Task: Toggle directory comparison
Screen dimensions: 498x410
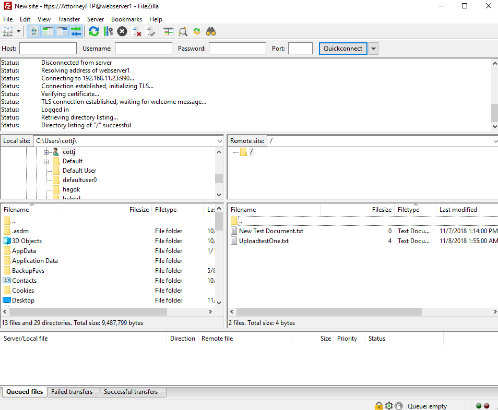Action: pyautogui.click(x=183, y=32)
